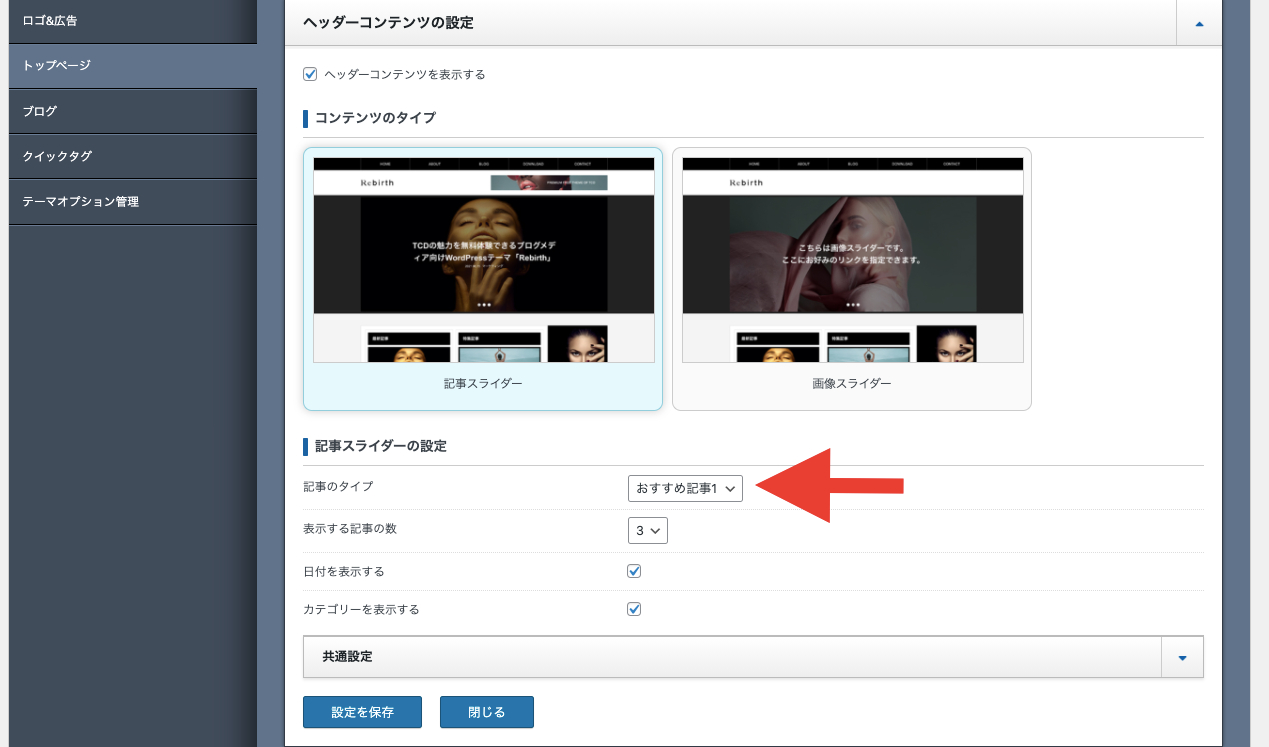1269x747 pixels.
Task: Click the 日付を表示する label text
Action: click(x=344, y=571)
